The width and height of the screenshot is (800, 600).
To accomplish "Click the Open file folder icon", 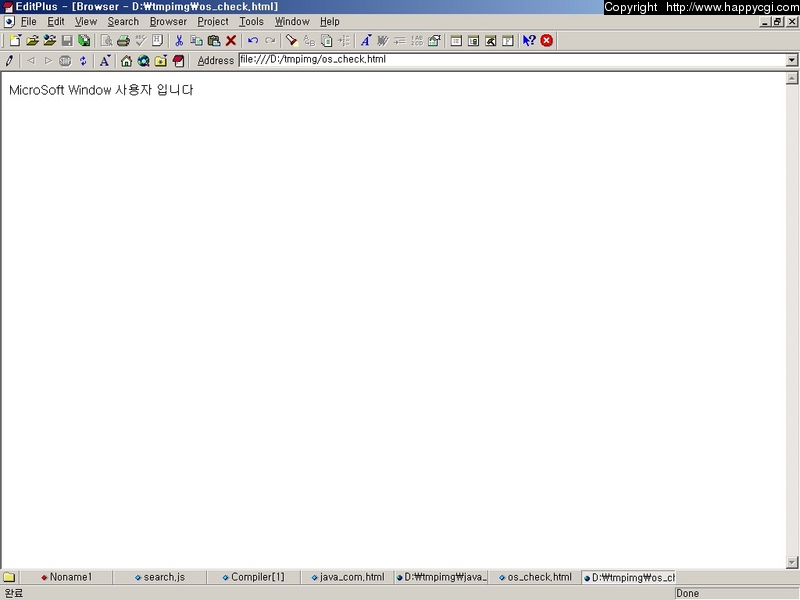I will [x=32, y=41].
